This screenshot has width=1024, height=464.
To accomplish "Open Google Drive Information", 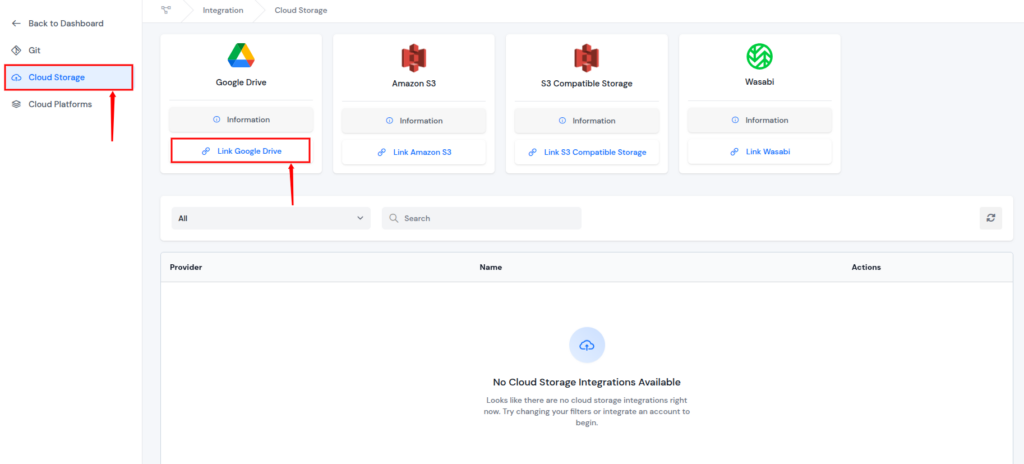I will 241,120.
